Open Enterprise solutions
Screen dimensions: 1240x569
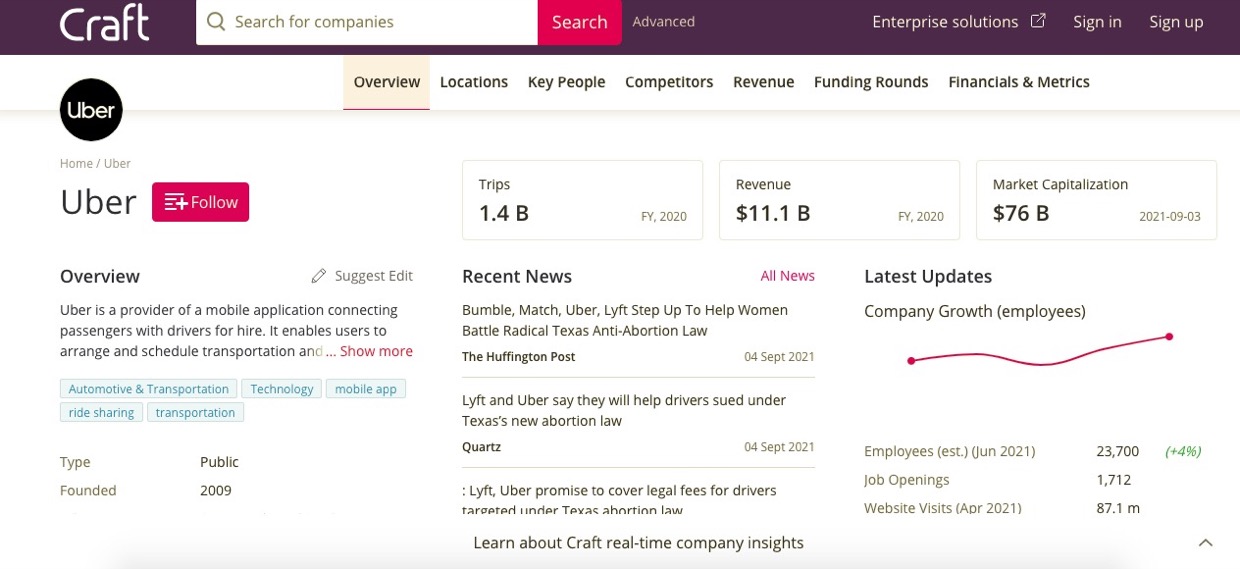(945, 21)
